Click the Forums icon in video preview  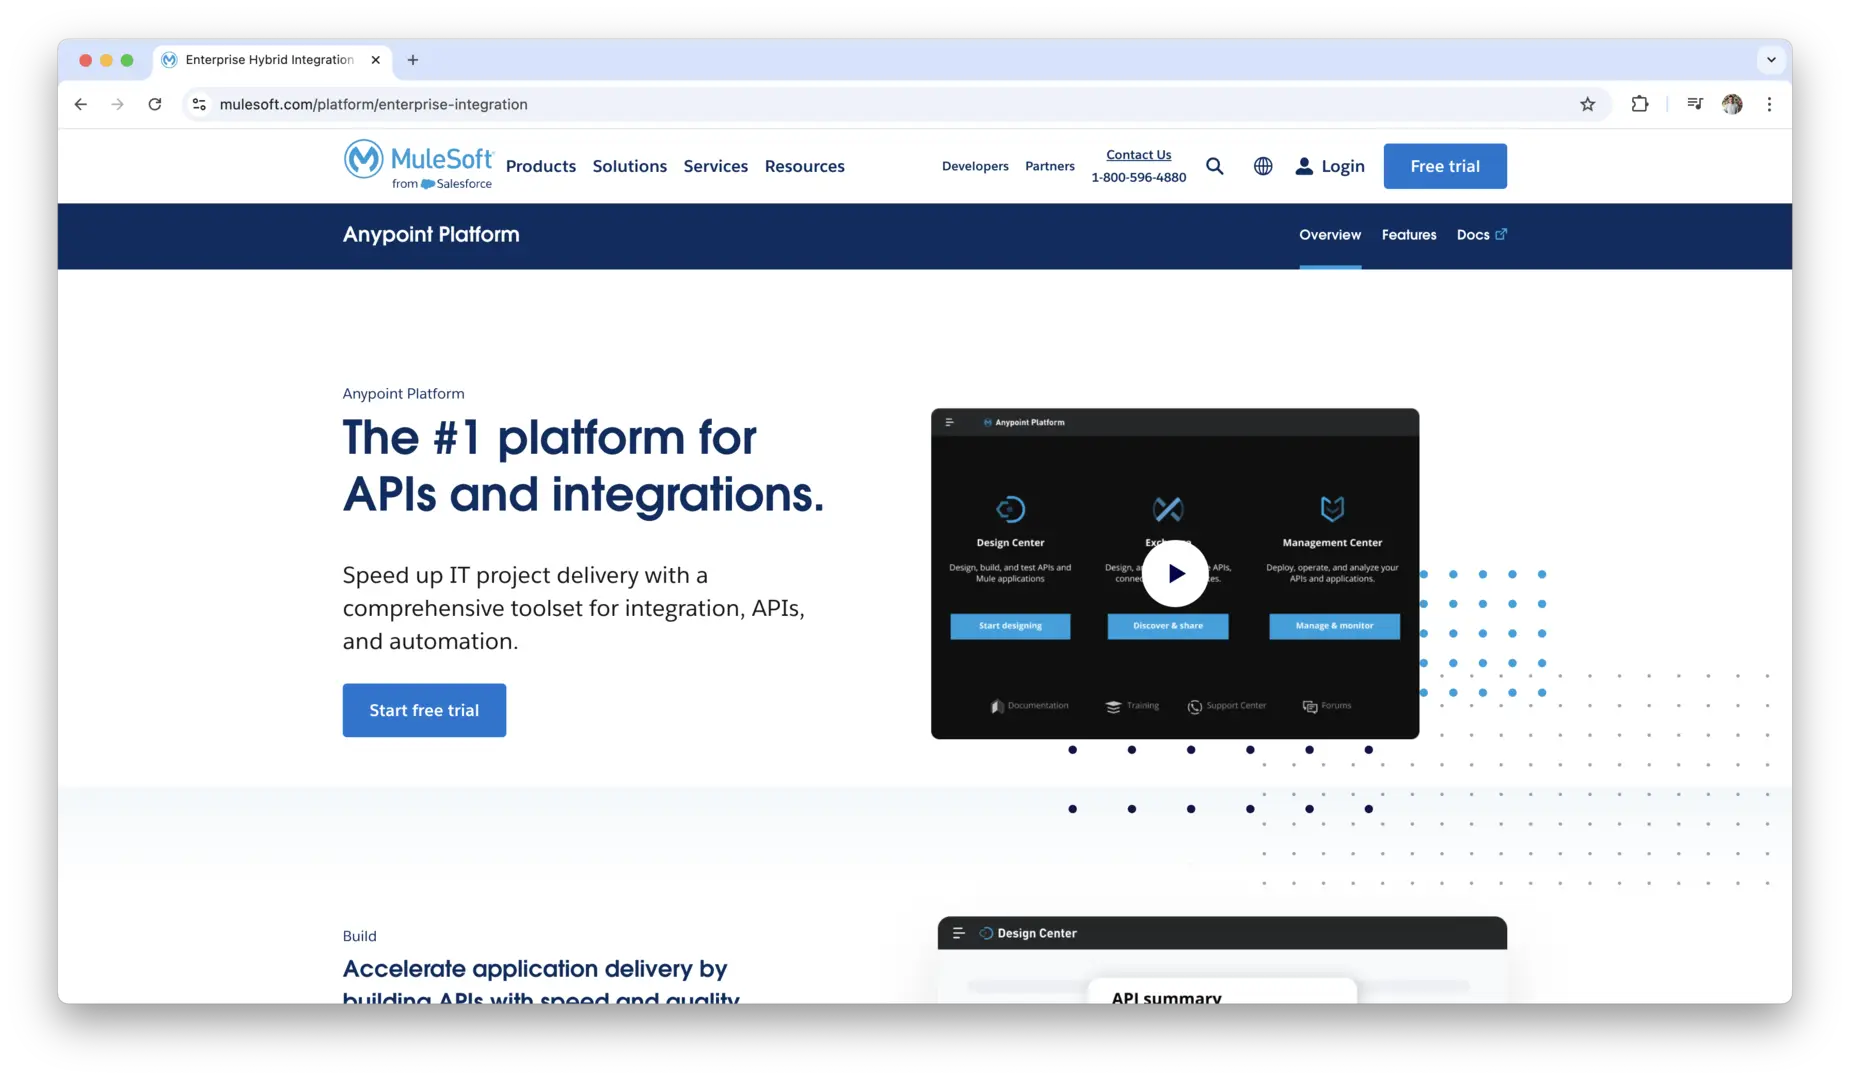(1310, 706)
